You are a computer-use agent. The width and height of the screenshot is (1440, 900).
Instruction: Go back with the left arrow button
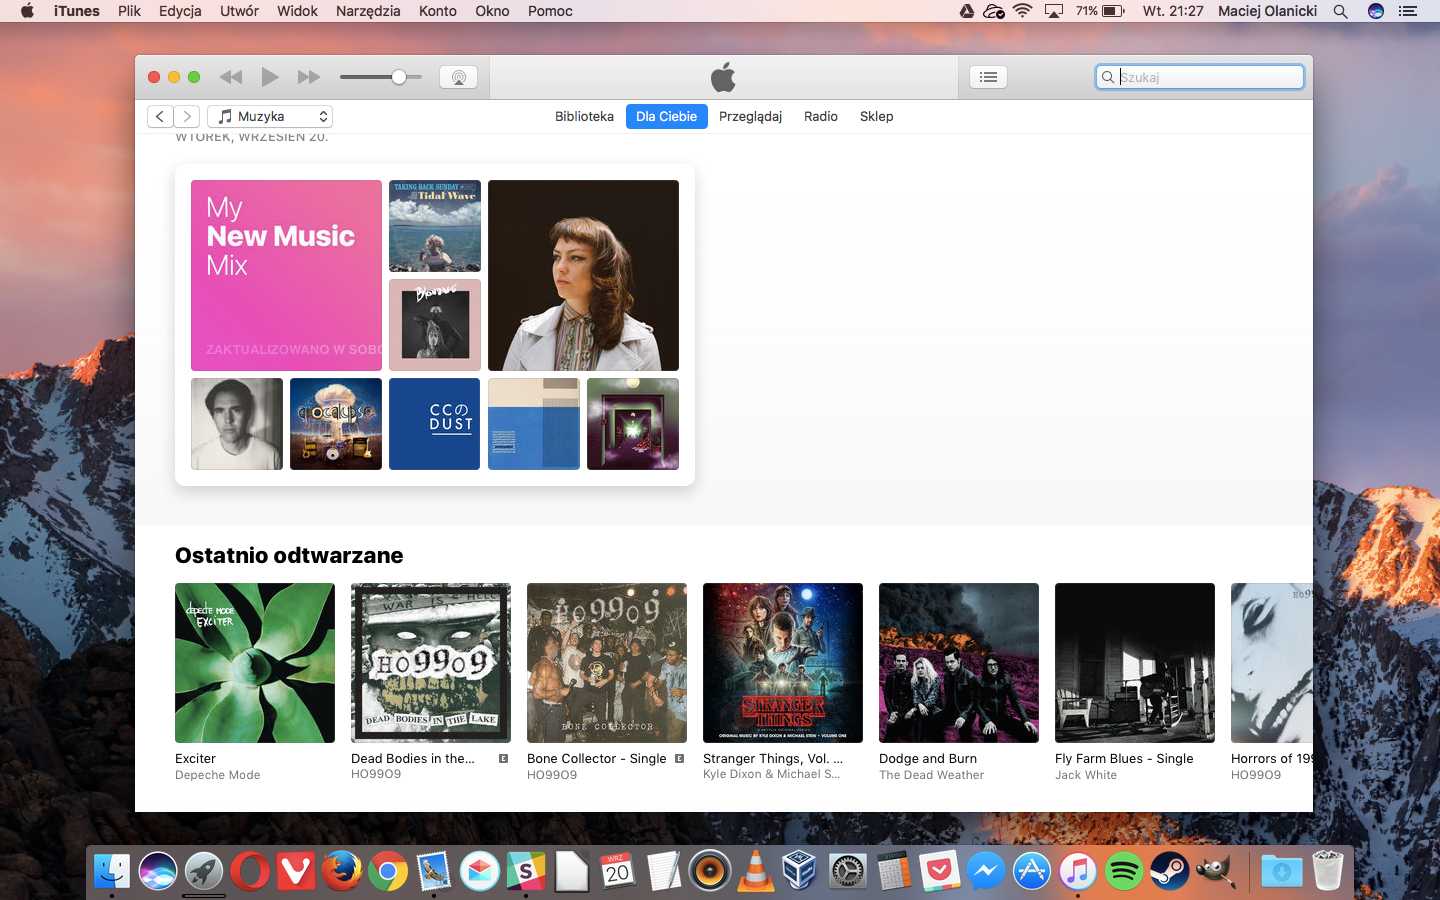point(160,116)
